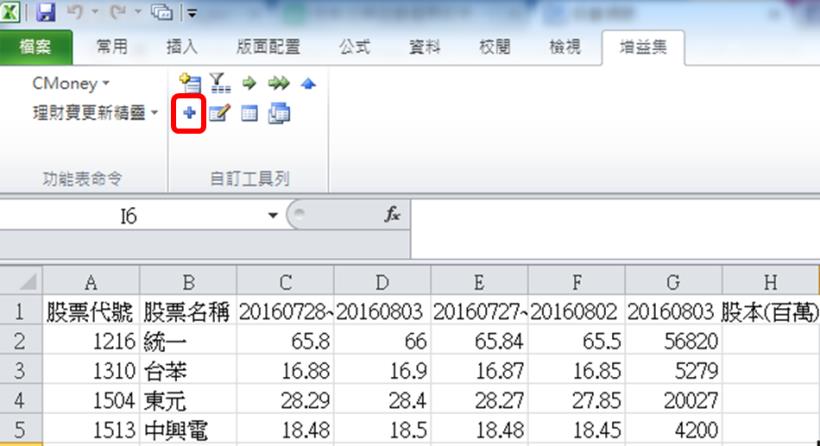Select row 1 header

click(x=21, y=312)
